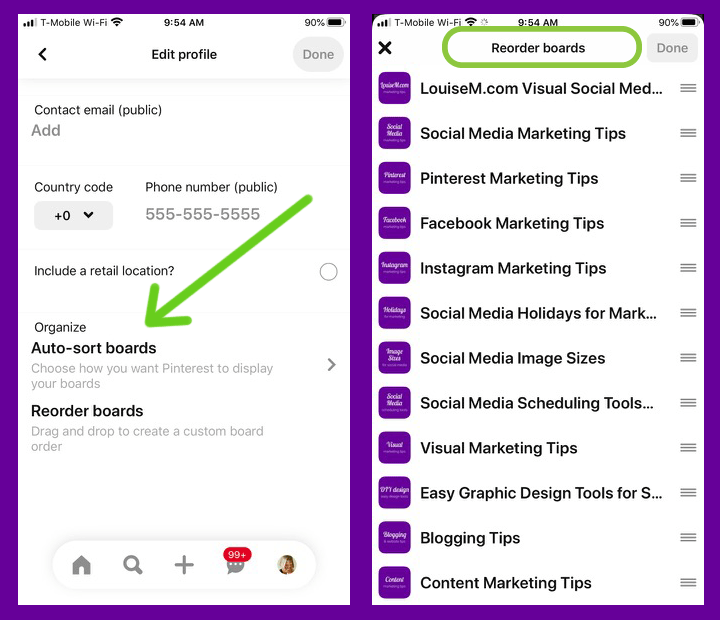
Task: Tap the drag handle for Social Media Marketing Tips
Action: click(688, 133)
